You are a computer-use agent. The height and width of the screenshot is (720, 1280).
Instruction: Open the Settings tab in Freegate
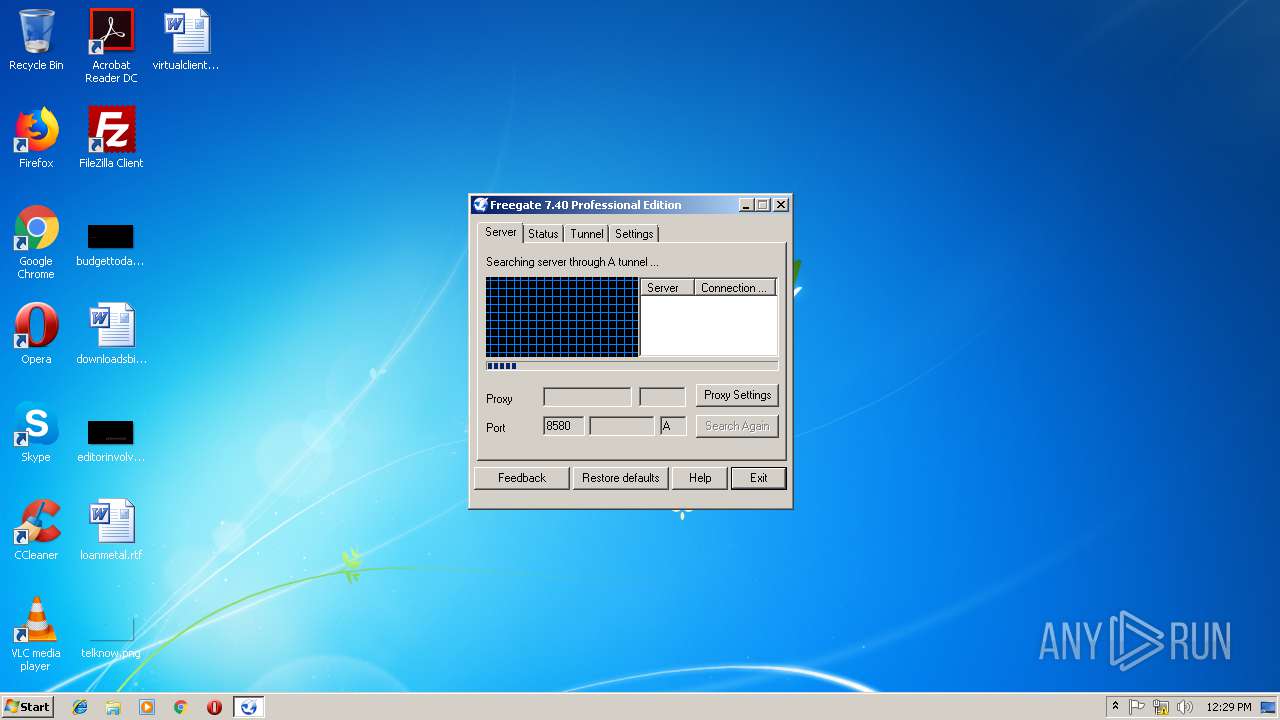click(x=634, y=234)
